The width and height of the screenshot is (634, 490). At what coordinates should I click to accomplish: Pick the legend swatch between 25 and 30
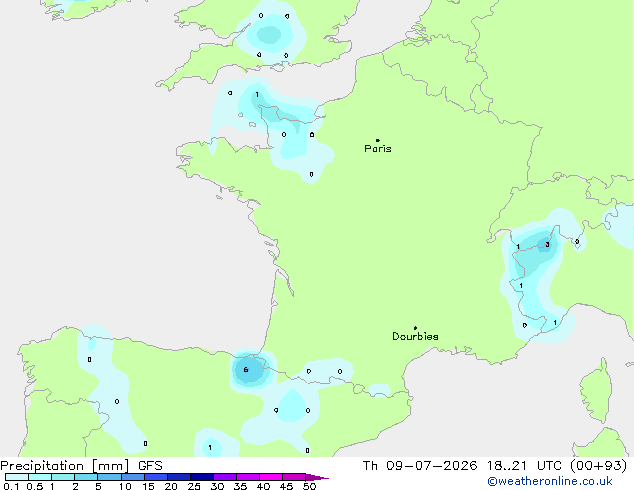202,477
